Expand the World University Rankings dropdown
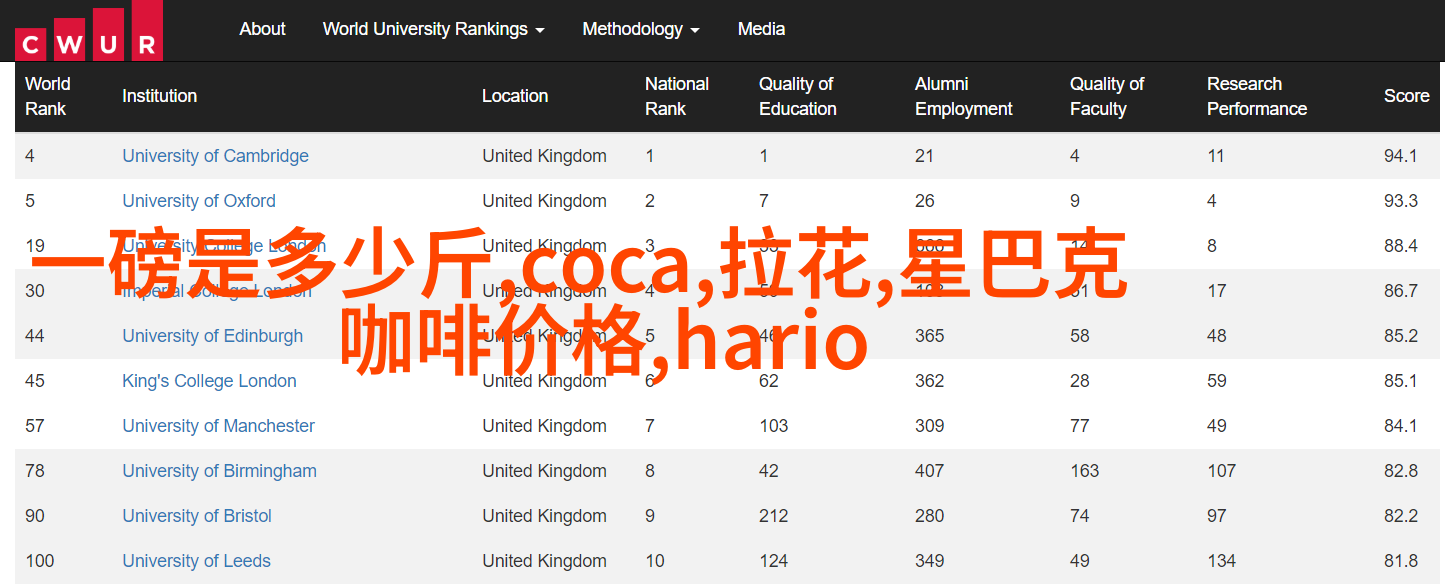 click(x=434, y=29)
